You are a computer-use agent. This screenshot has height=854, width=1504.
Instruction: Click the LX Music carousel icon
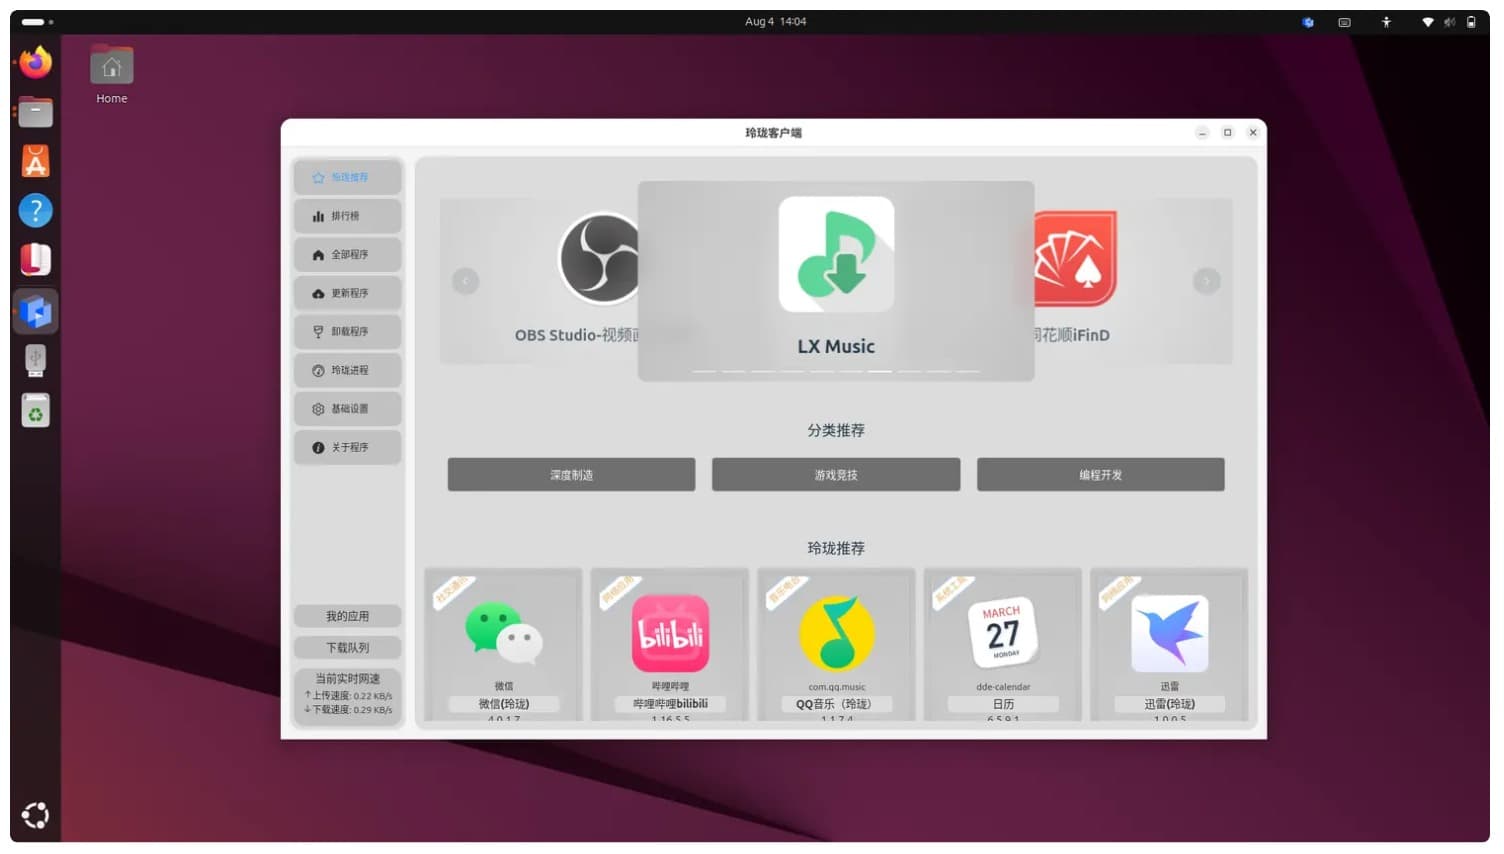click(836, 254)
